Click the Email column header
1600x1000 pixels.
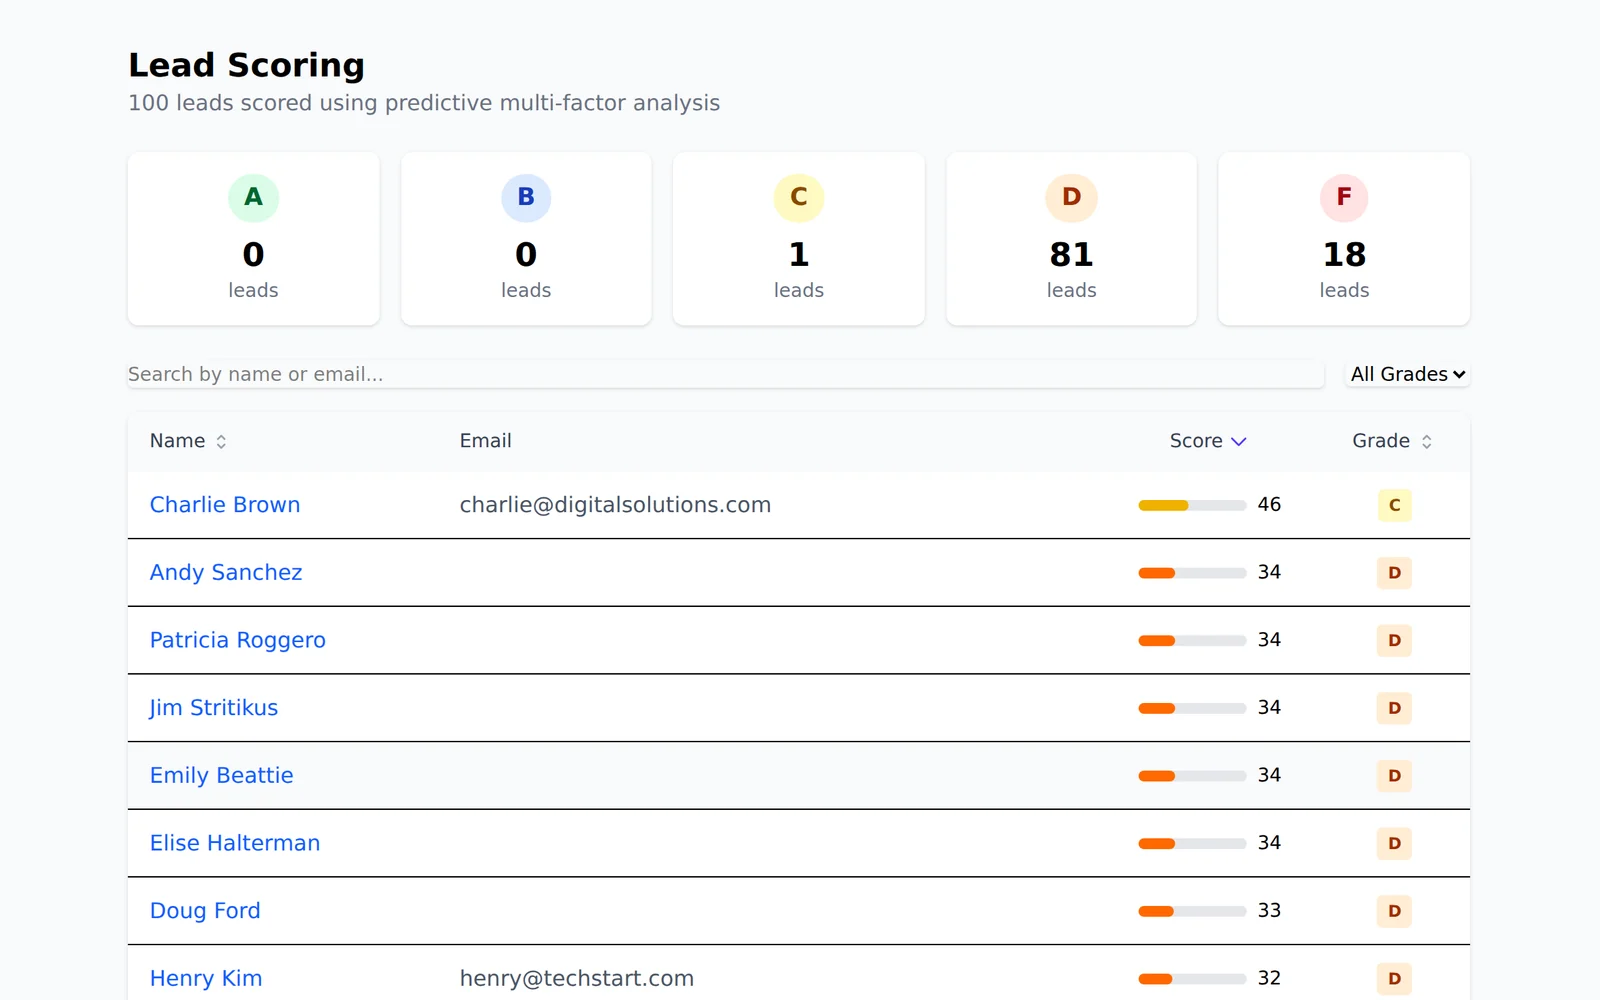(x=486, y=441)
